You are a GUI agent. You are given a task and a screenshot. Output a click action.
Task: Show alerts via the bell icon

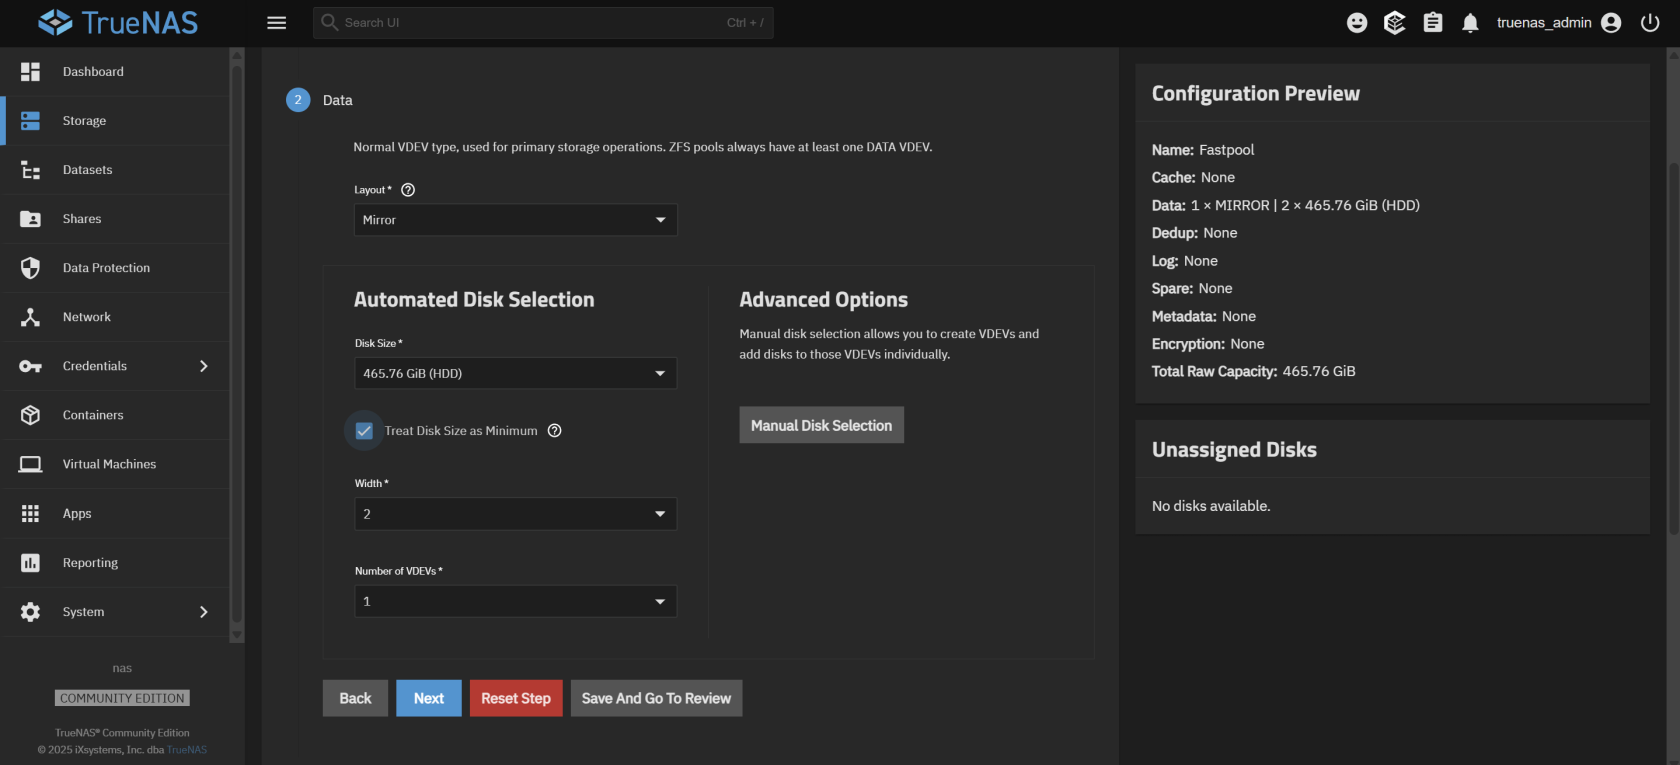(x=1470, y=23)
